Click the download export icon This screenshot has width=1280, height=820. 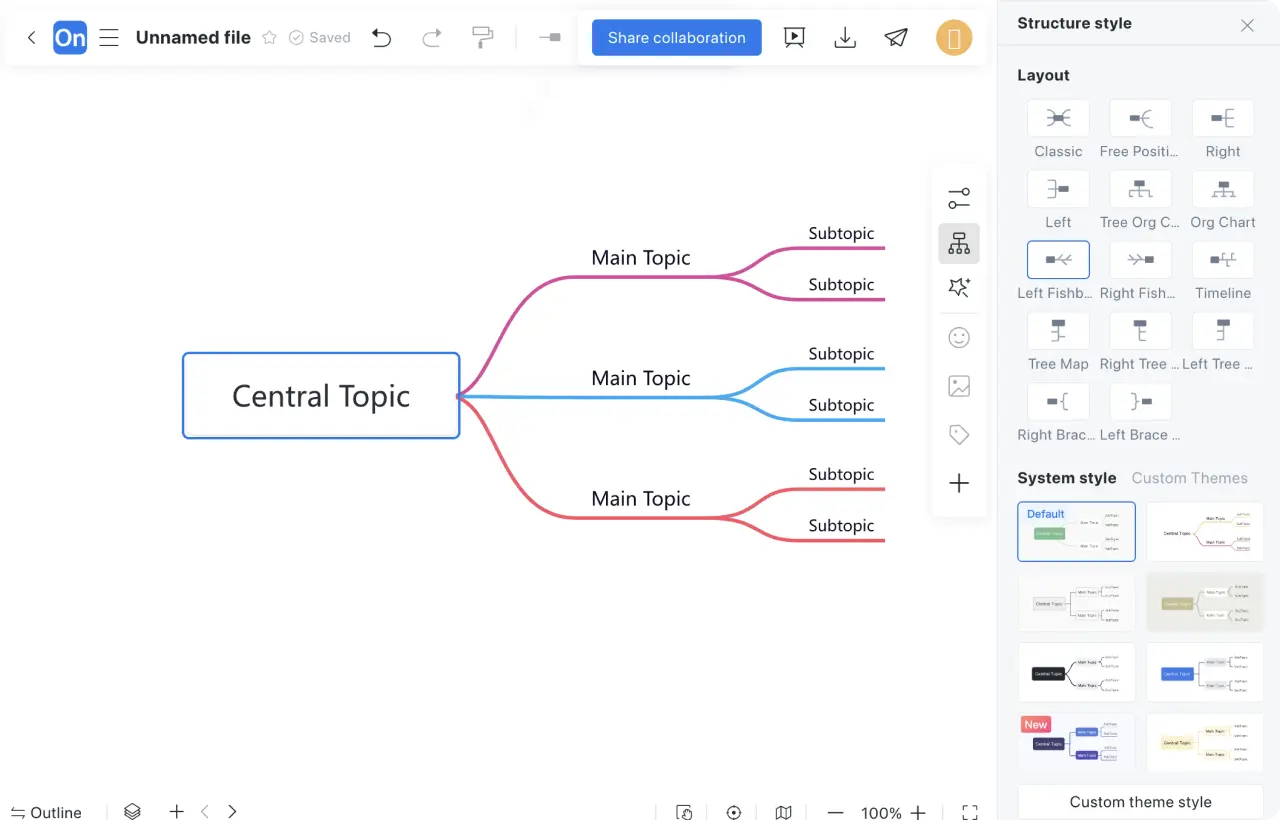pos(845,38)
